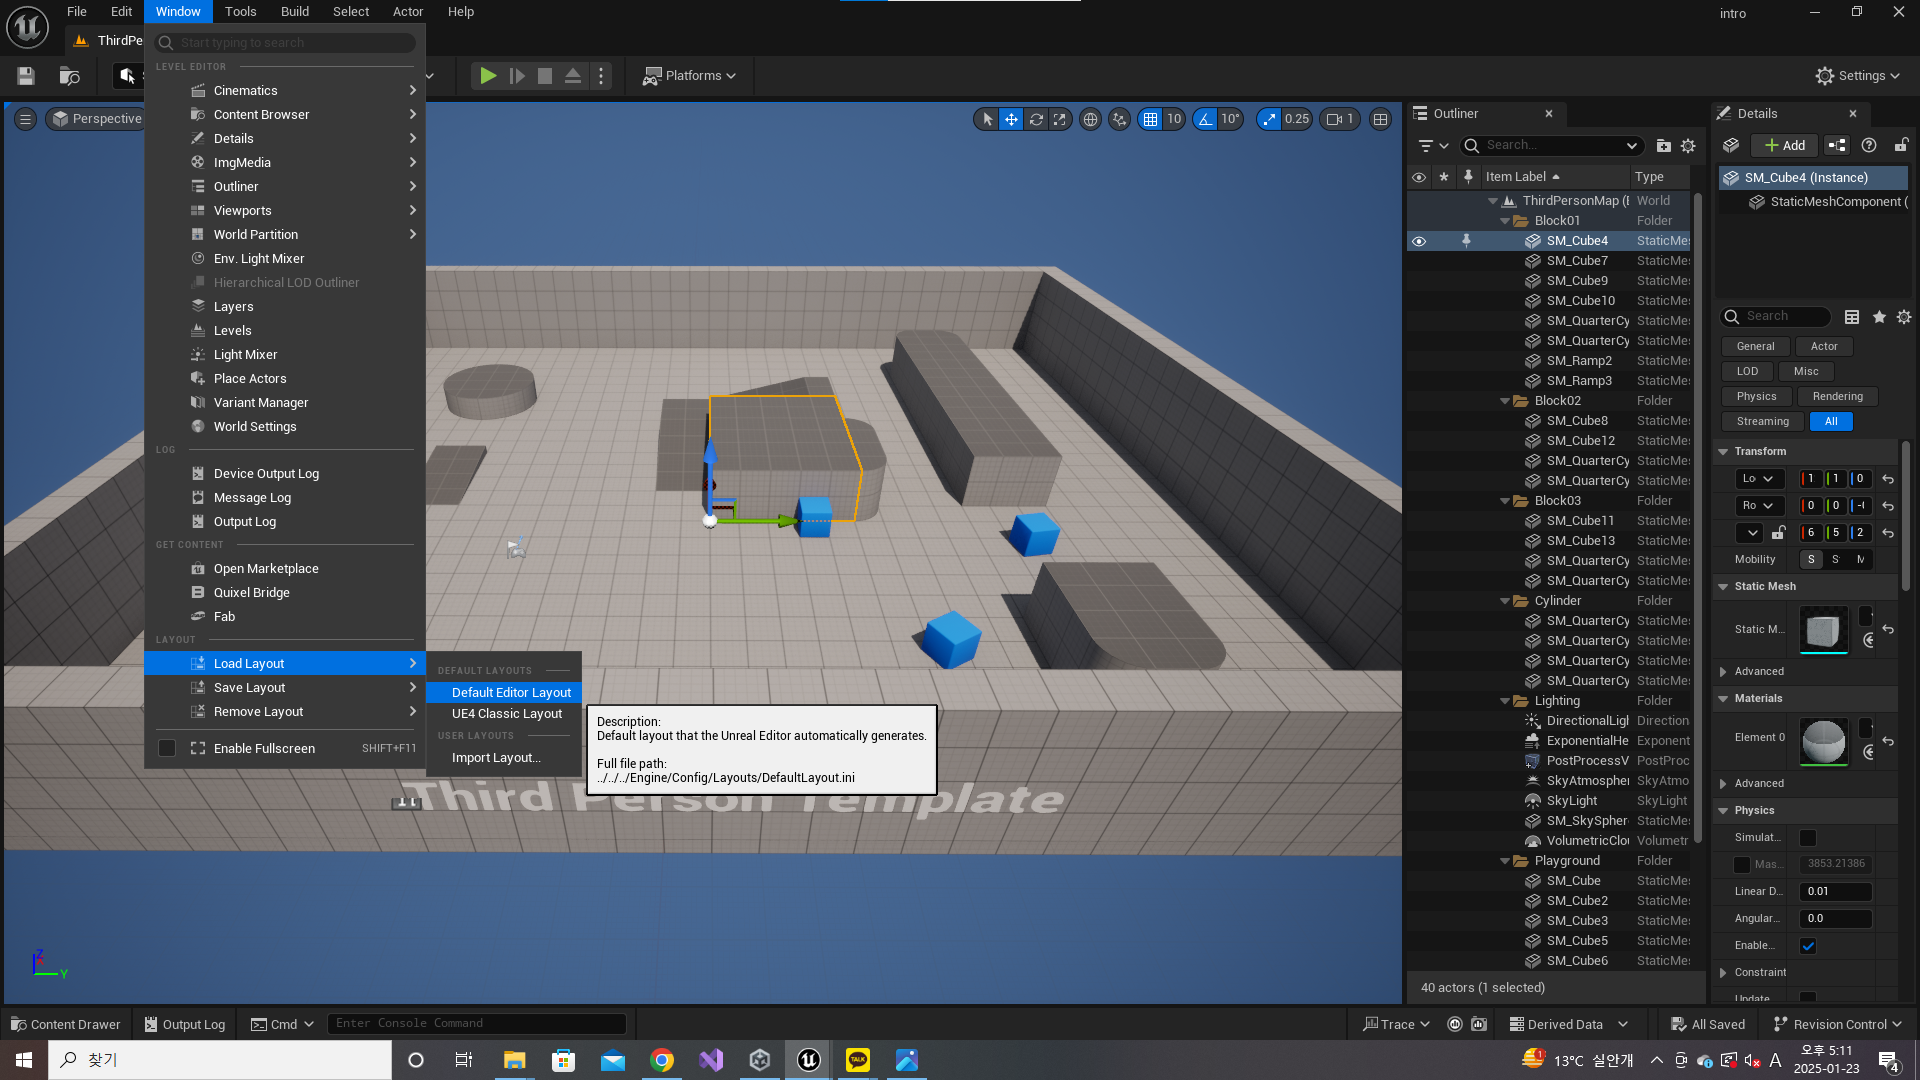Click Window menu search field
The image size is (1920, 1080).
pos(286,43)
